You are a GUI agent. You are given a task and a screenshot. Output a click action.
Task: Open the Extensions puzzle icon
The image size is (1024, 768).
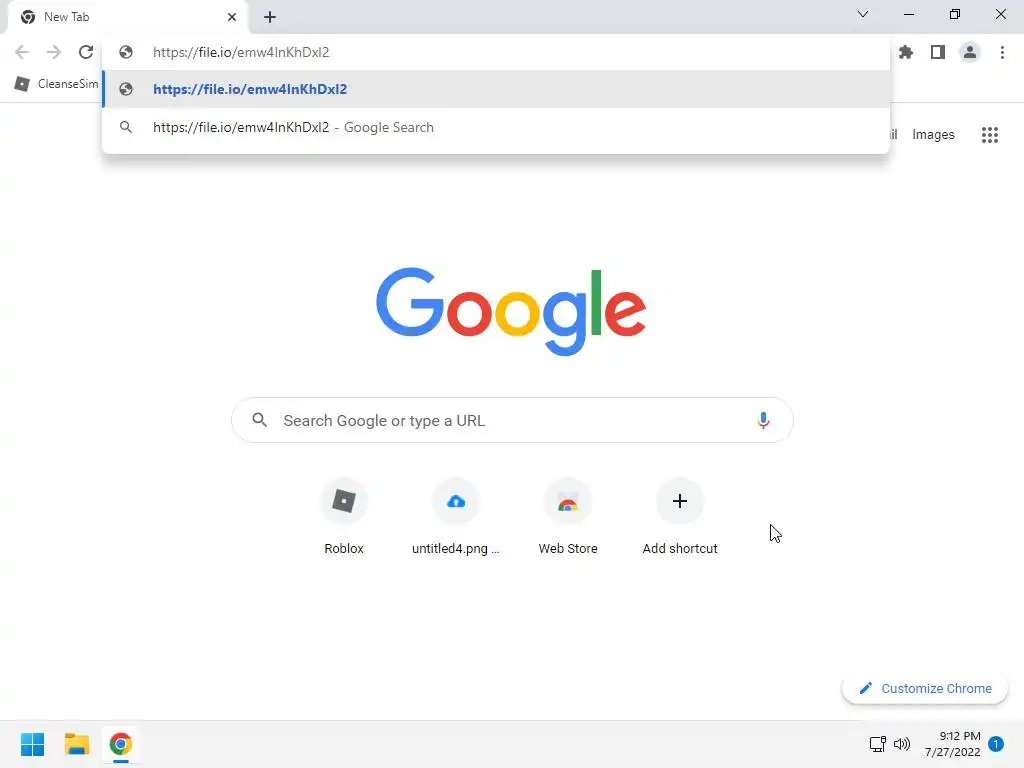coord(906,52)
